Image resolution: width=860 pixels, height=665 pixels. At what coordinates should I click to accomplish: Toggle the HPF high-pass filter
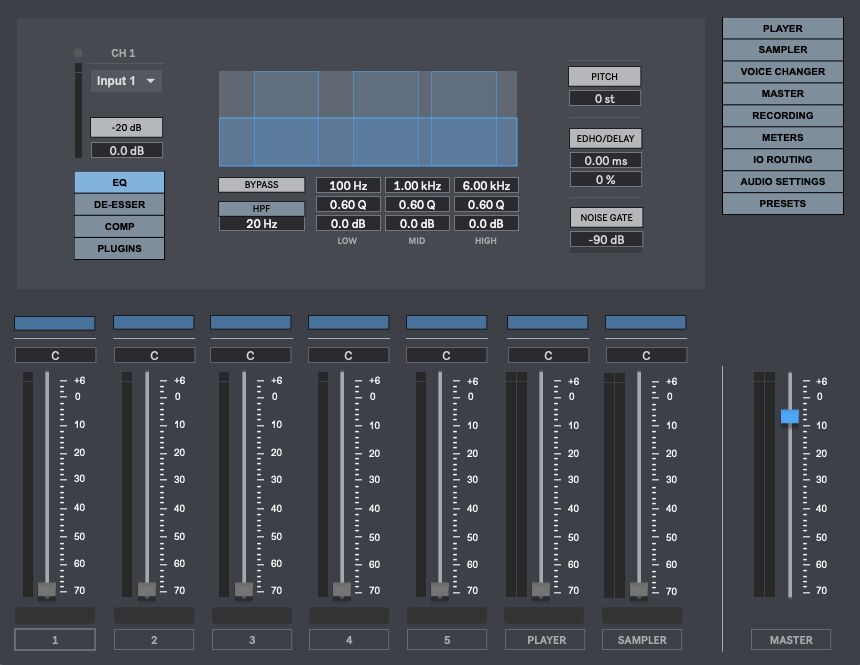tap(262, 207)
